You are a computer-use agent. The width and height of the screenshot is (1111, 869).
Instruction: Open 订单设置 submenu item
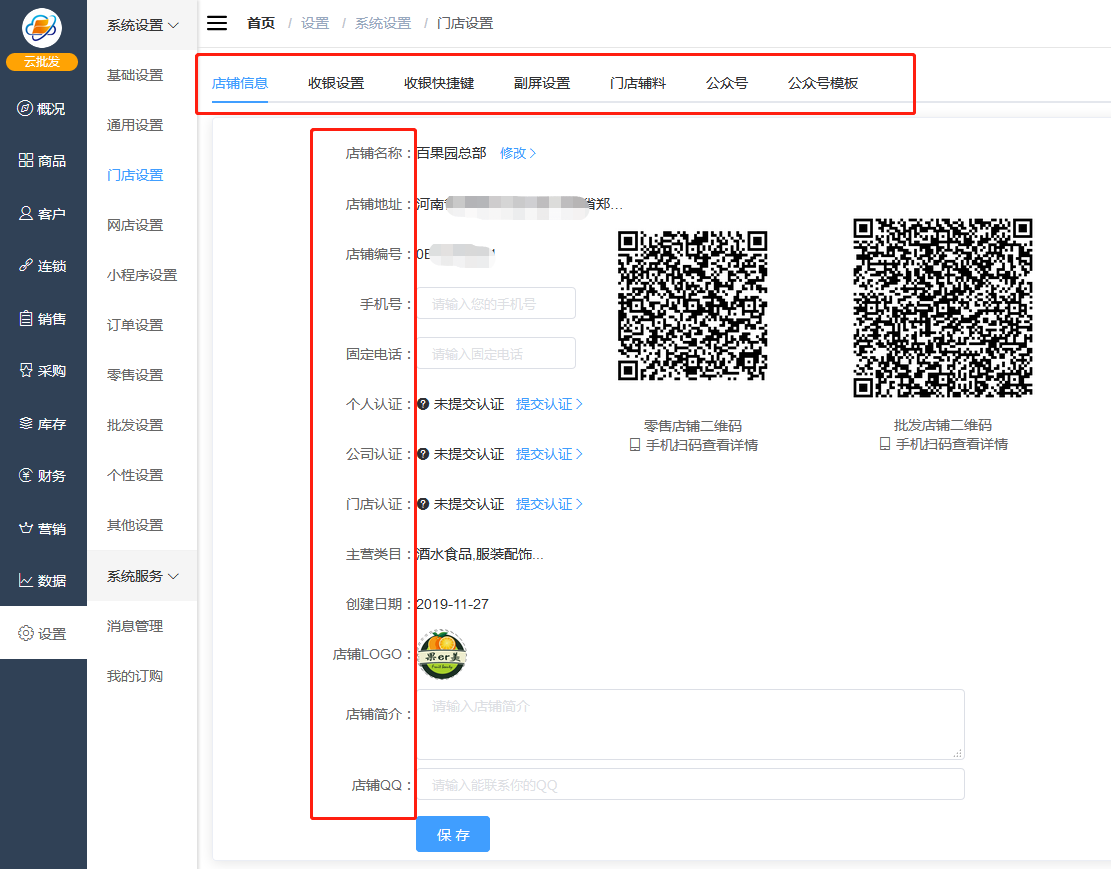[135, 325]
